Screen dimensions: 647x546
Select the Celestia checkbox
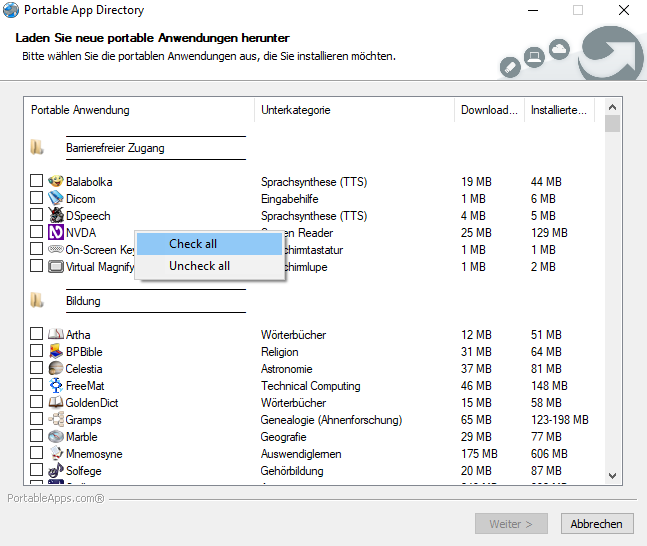pyautogui.click(x=36, y=367)
